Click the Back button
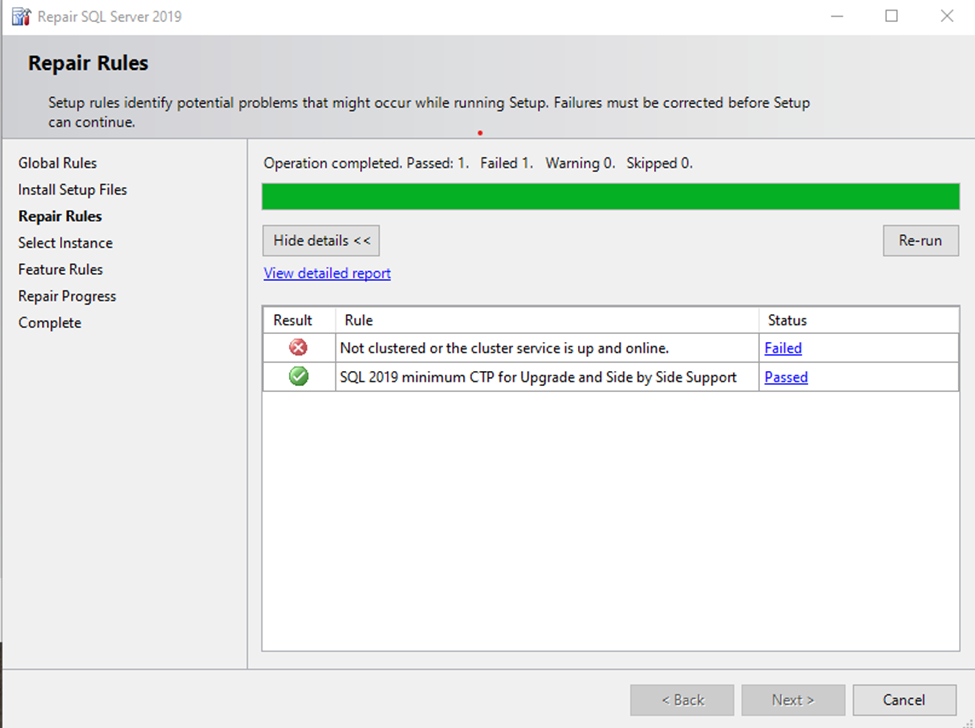 click(682, 700)
